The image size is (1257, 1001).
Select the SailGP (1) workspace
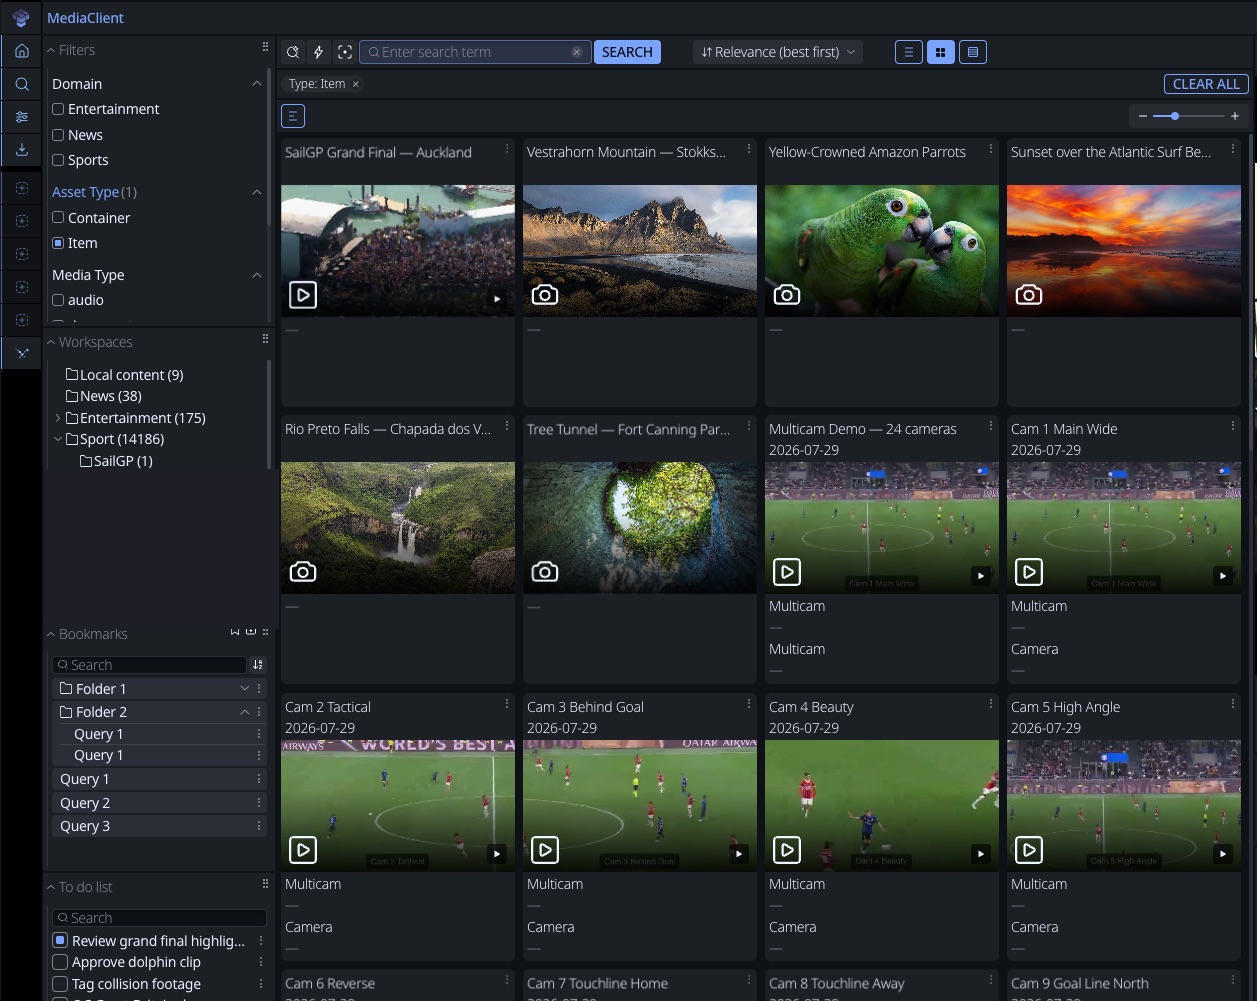(x=116, y=461)
